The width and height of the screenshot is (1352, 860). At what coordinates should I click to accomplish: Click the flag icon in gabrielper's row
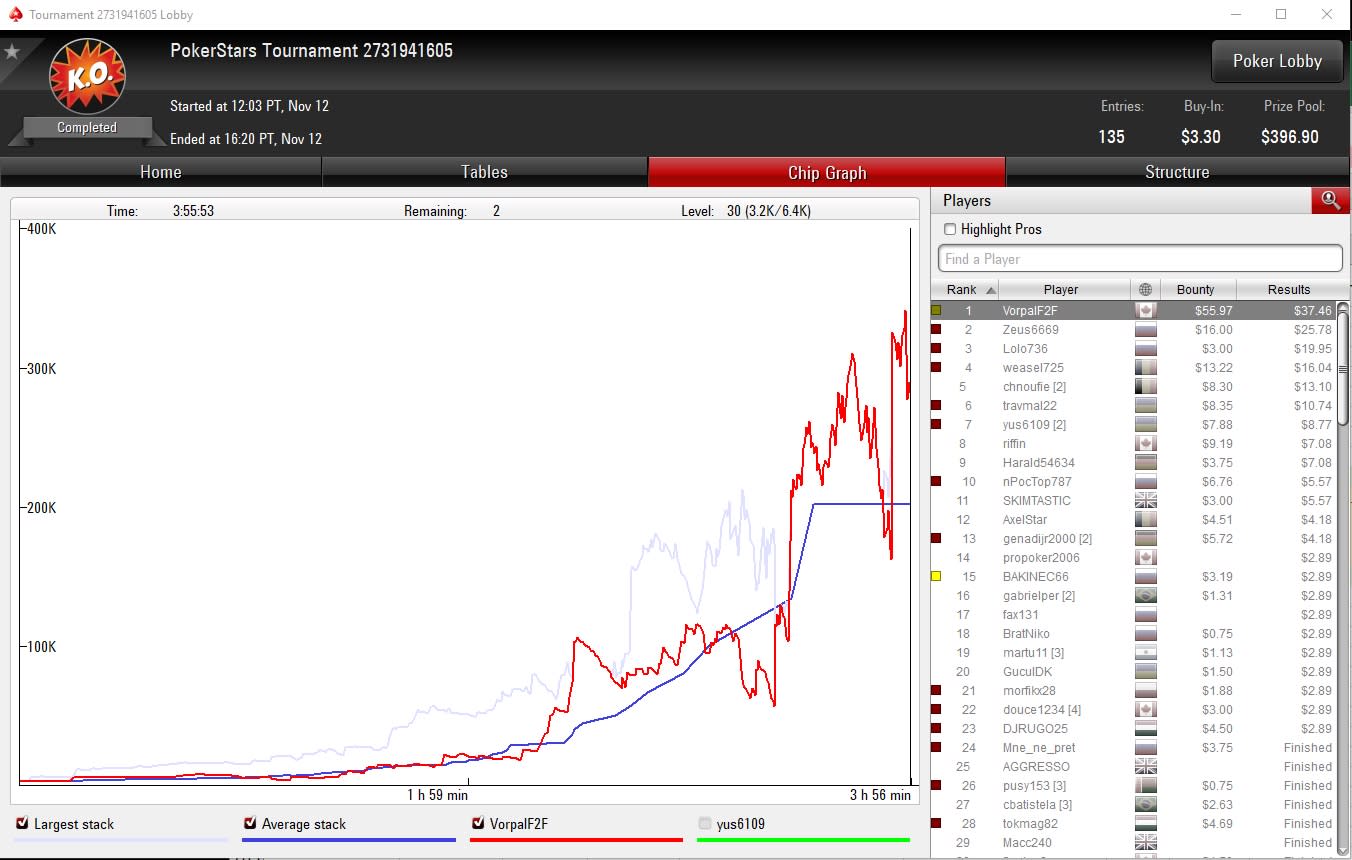pos(1146,596)
